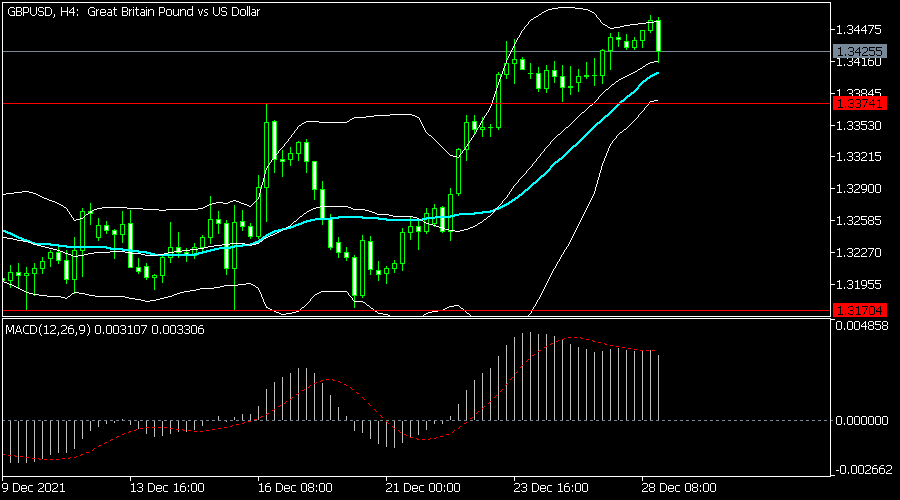Click the 1.31955 price scale value
Viewport: 900px width, 500px height.
(x=859, y=285)
